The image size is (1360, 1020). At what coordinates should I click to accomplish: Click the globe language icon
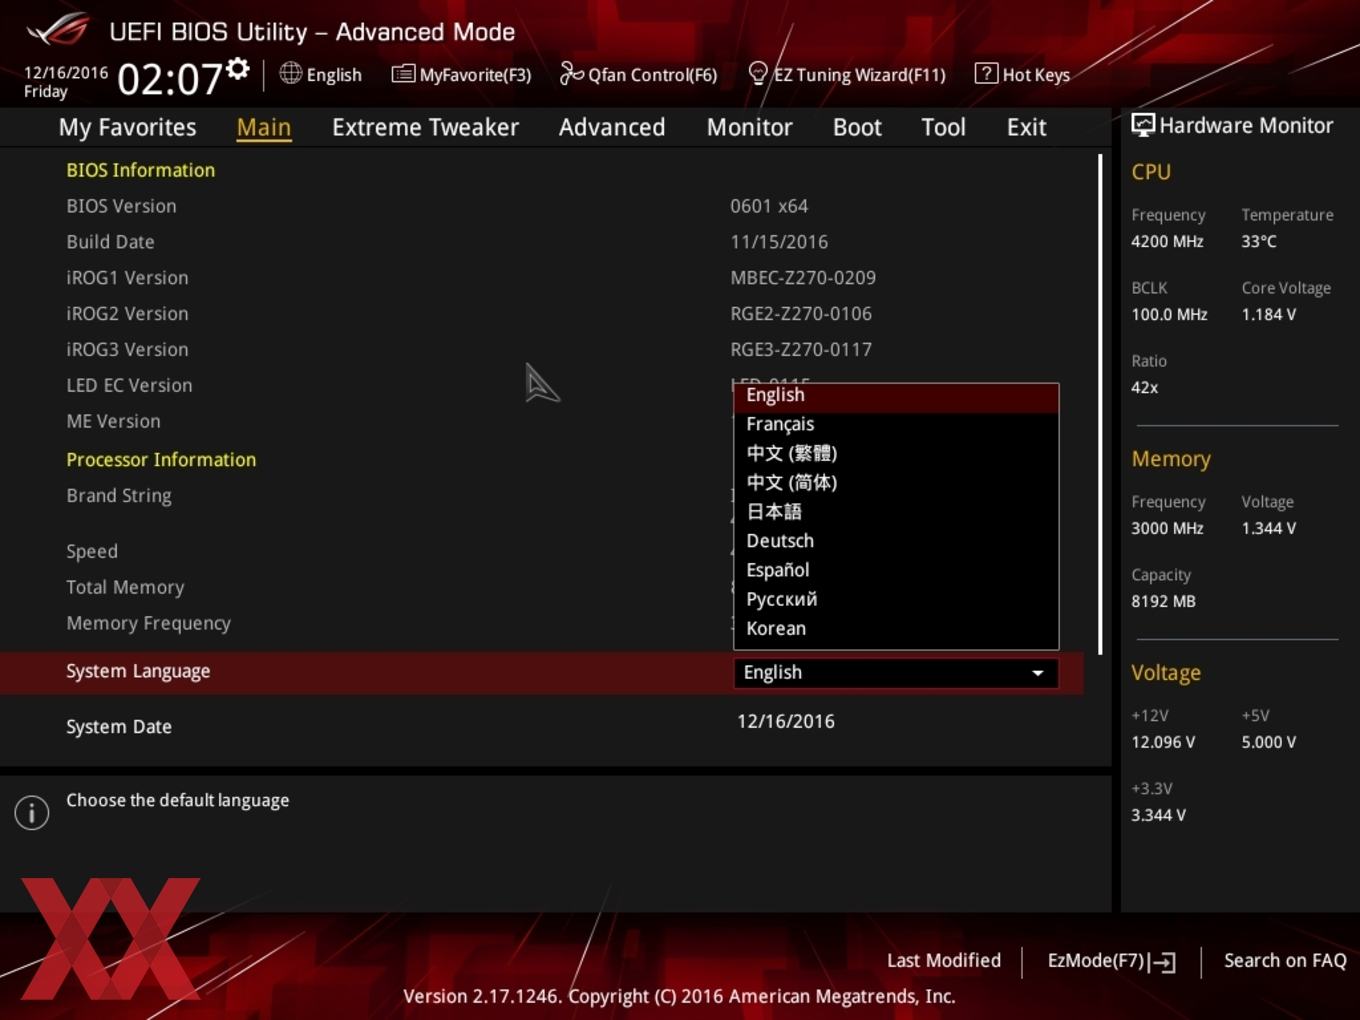(x=290, y=73)
